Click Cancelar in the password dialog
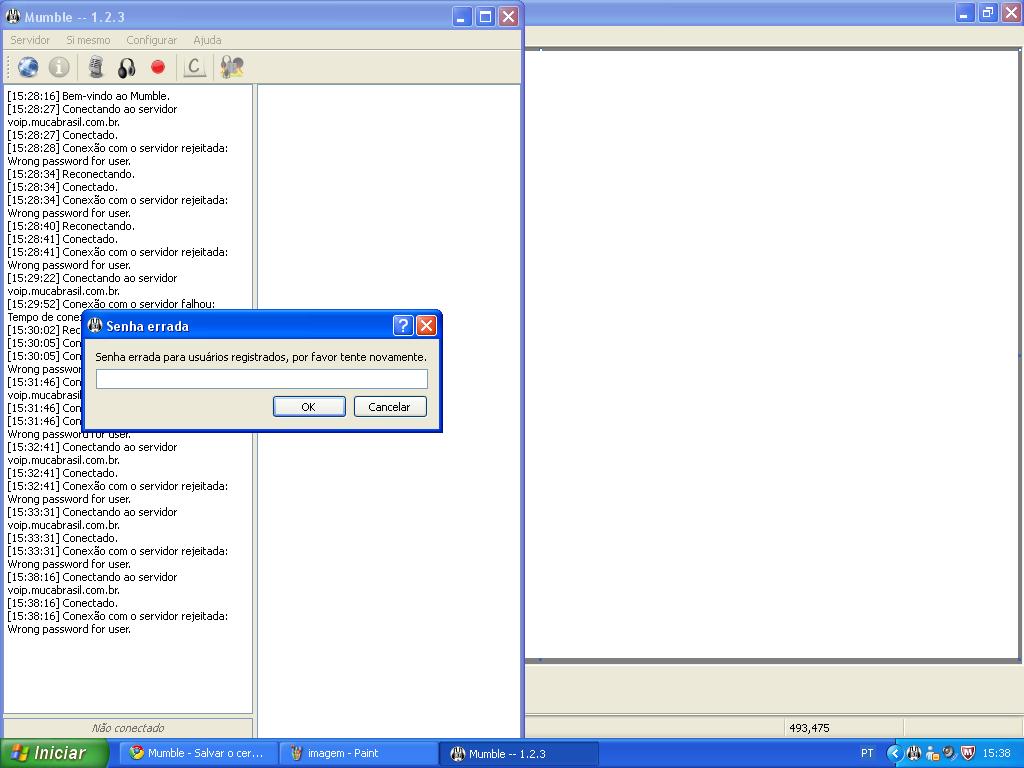 [389, 407]
